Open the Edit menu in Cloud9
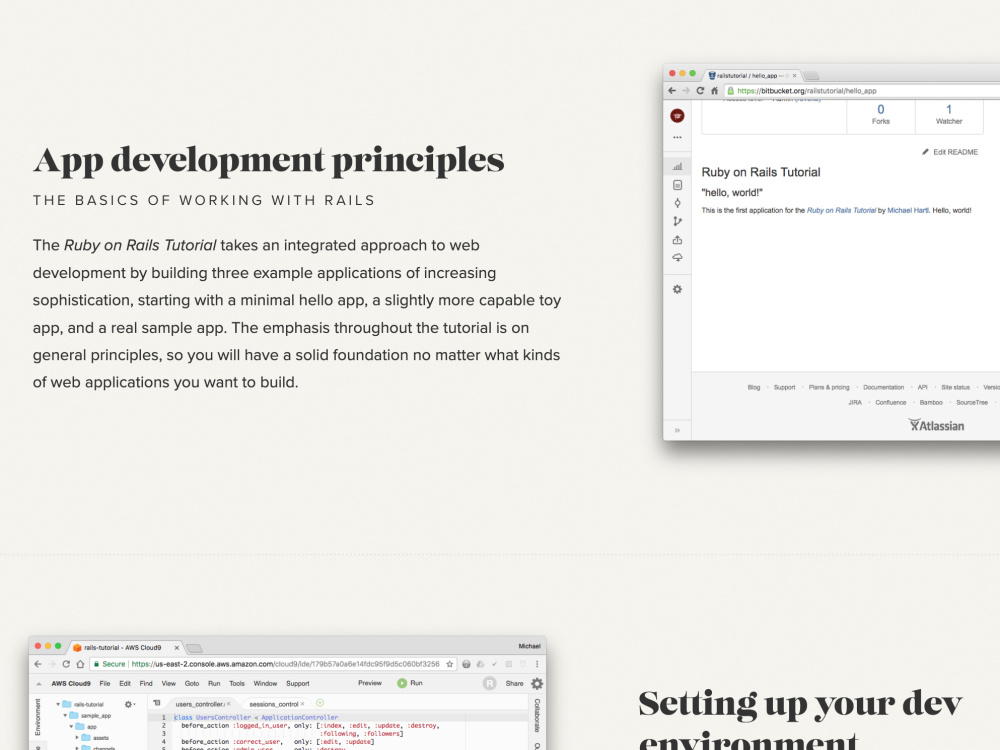 [x=125, y=683]
